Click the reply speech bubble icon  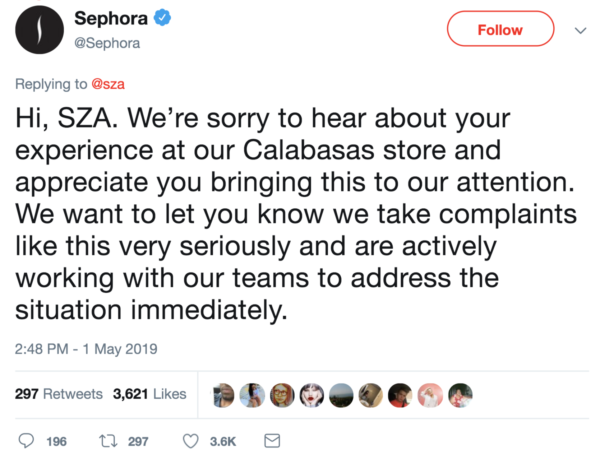coord(26,441)
